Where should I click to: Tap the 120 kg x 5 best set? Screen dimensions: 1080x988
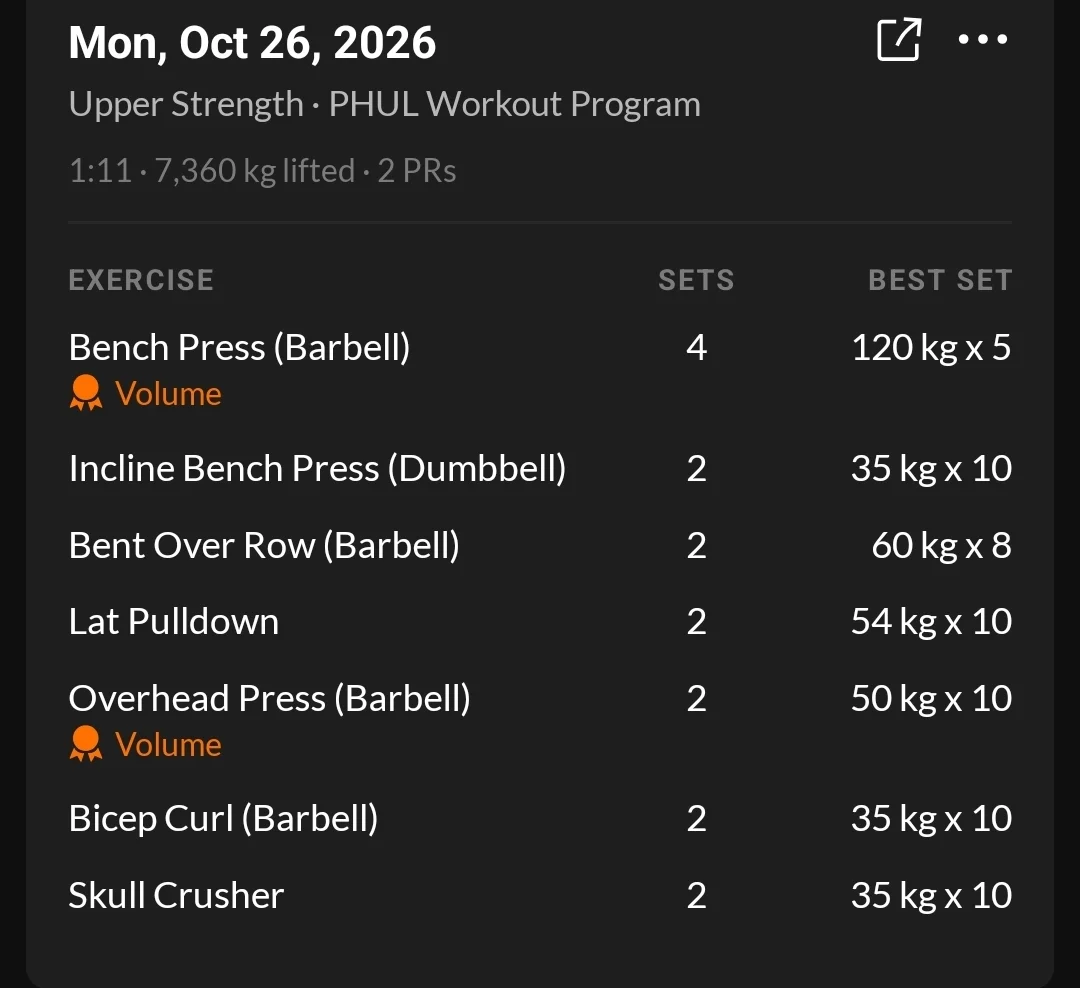click(x=931, y=347)
